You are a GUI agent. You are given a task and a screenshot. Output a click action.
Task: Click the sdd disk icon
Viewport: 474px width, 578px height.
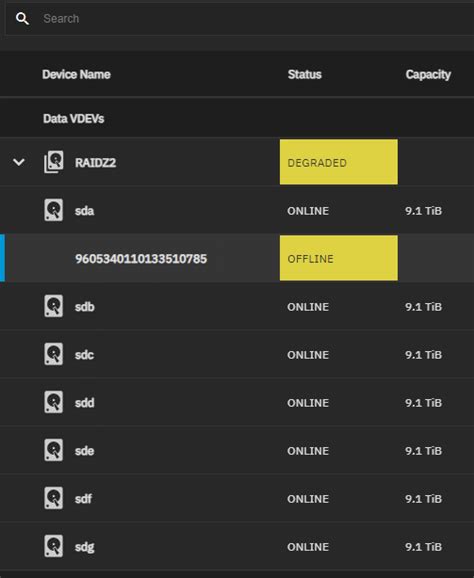(x=54, y=402)
